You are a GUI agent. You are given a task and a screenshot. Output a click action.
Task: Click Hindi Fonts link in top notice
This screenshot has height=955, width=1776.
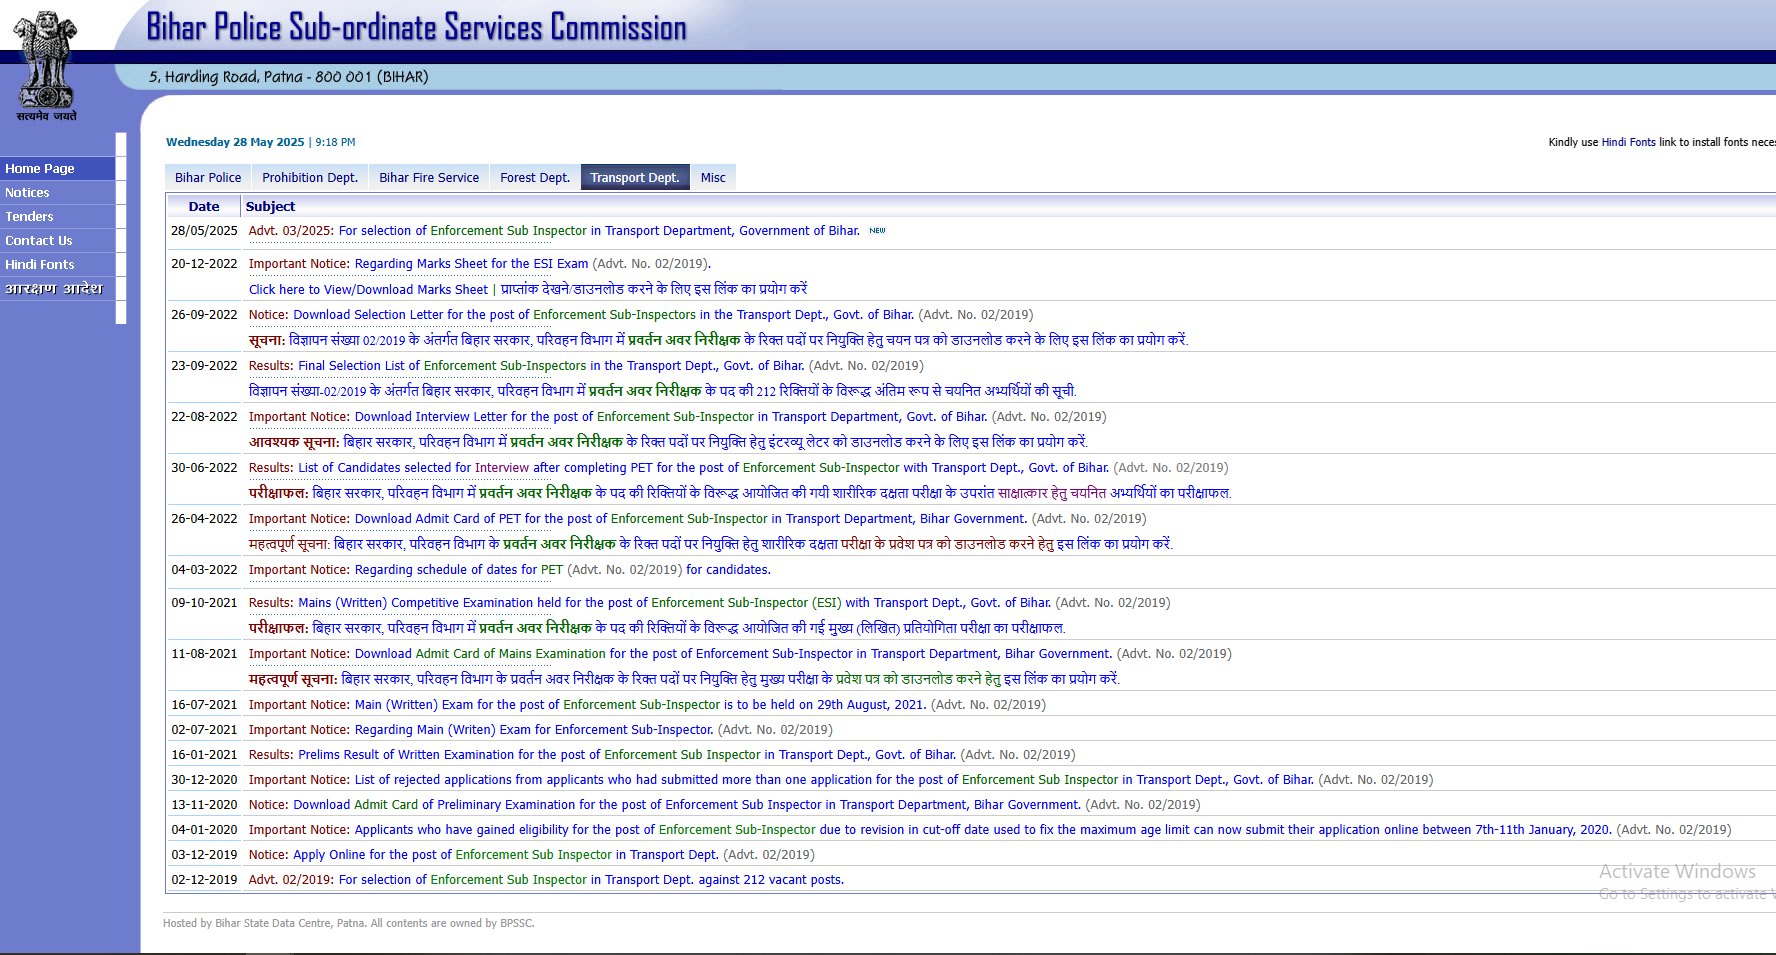tap(1628, 142)
